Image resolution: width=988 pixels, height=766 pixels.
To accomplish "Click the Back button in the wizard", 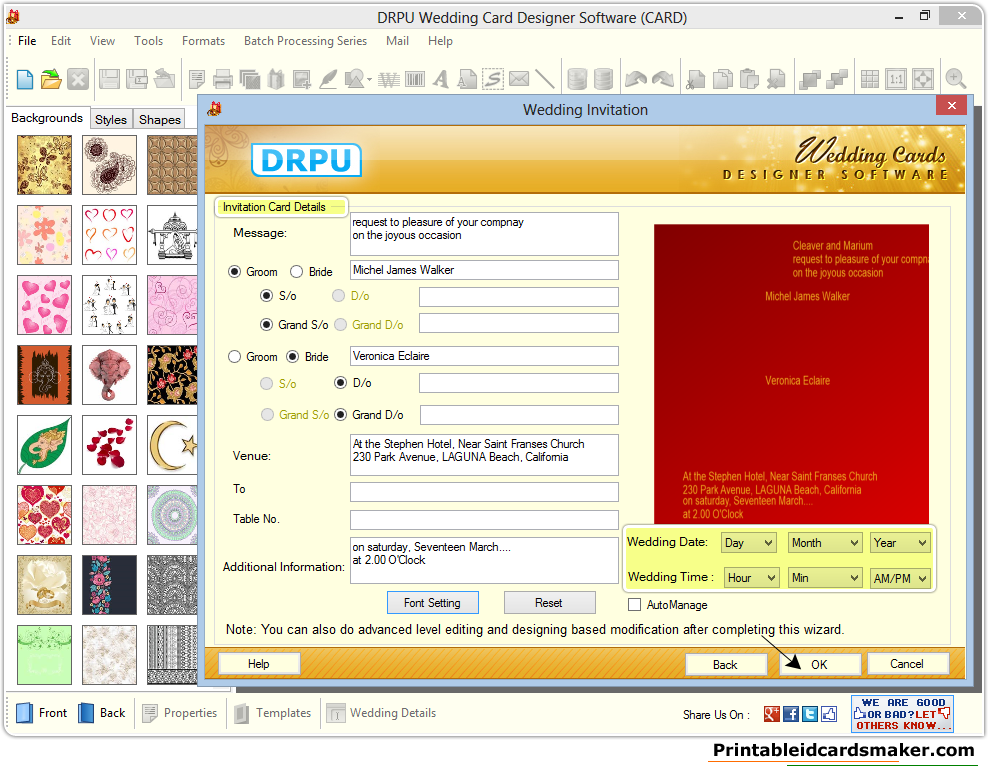I will click(x=725, y=664).
